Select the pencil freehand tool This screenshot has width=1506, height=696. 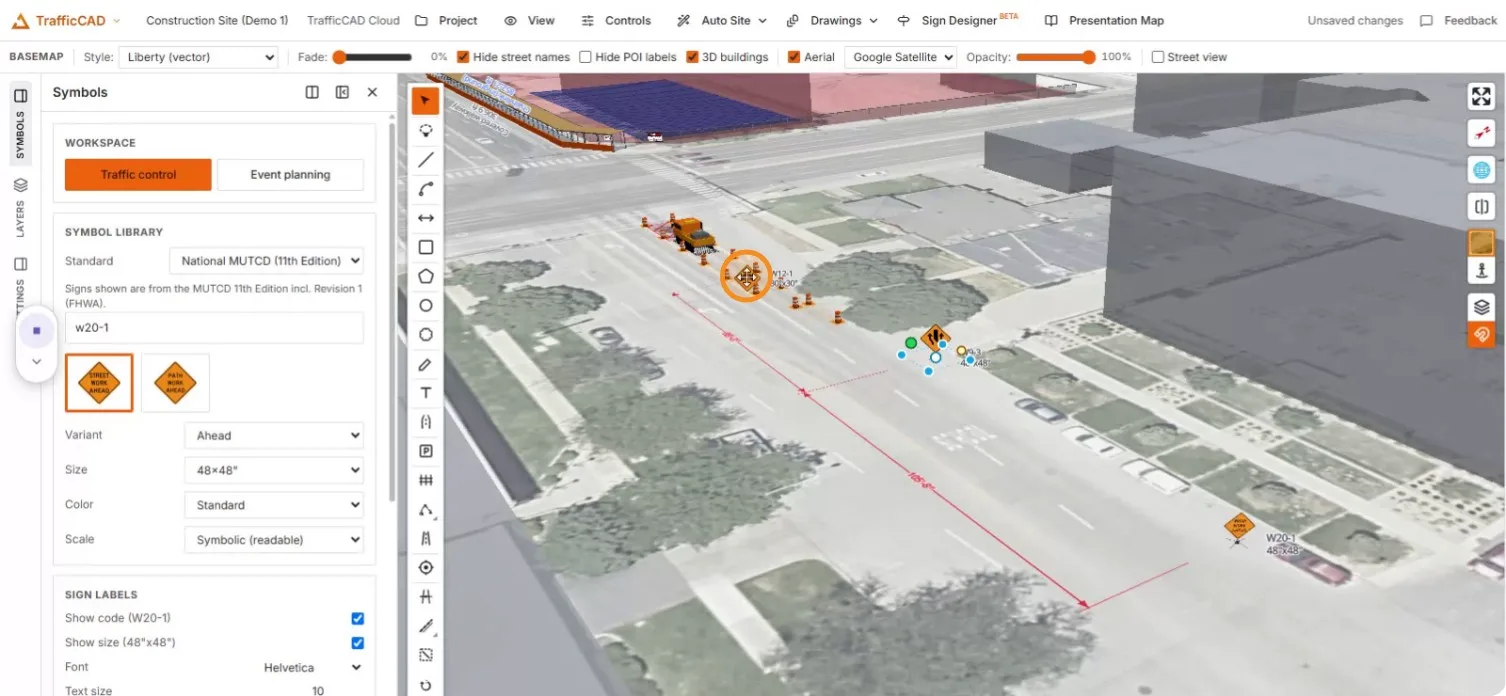click(426, 364)
